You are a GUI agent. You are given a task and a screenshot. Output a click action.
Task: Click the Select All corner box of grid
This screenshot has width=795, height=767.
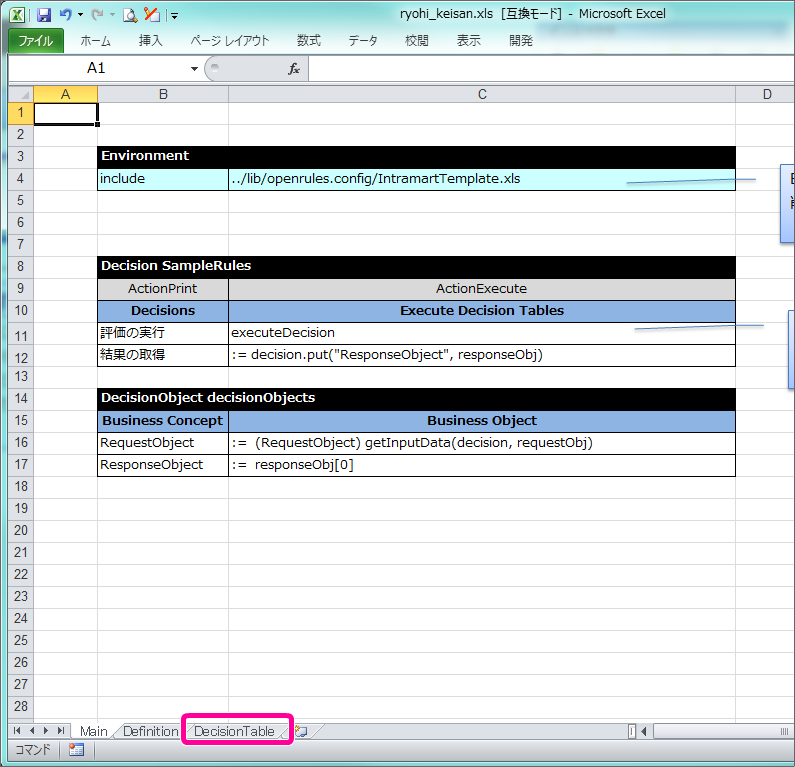pyautogui.click(x=20, y=94)
